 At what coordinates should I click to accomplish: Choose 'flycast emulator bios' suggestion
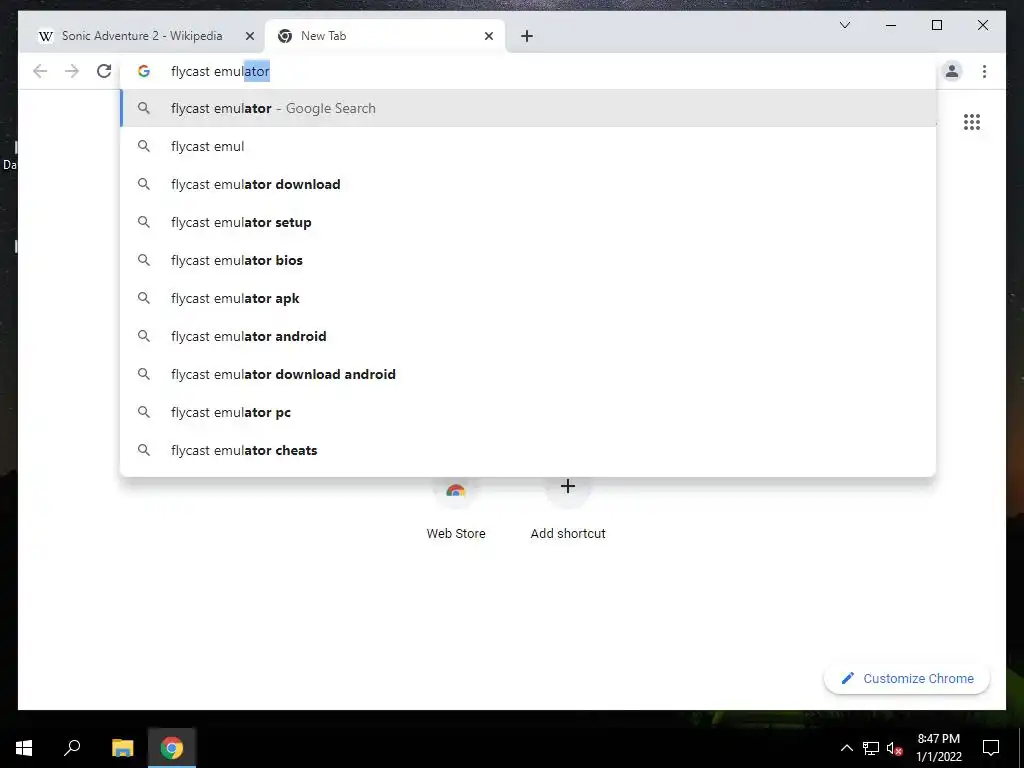(528, 260)
